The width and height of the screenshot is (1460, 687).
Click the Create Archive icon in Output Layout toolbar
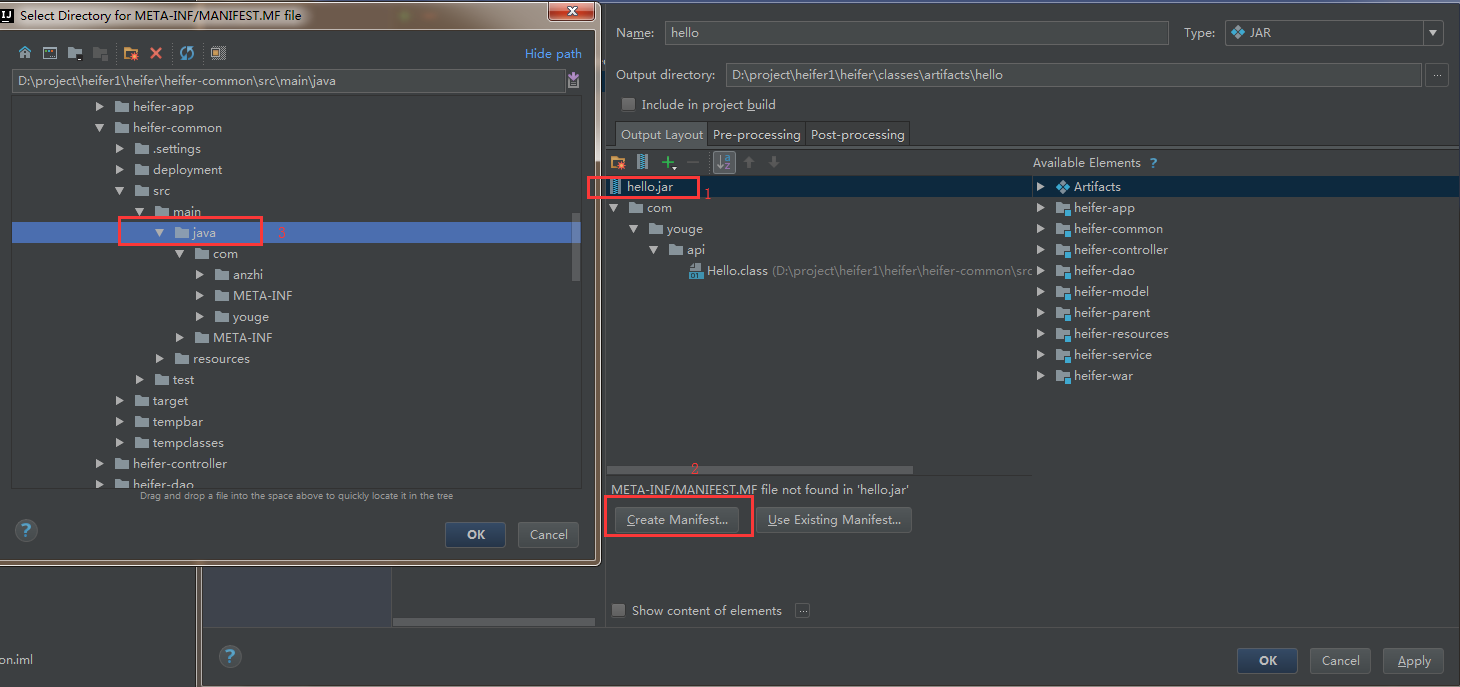coord(642,162)
